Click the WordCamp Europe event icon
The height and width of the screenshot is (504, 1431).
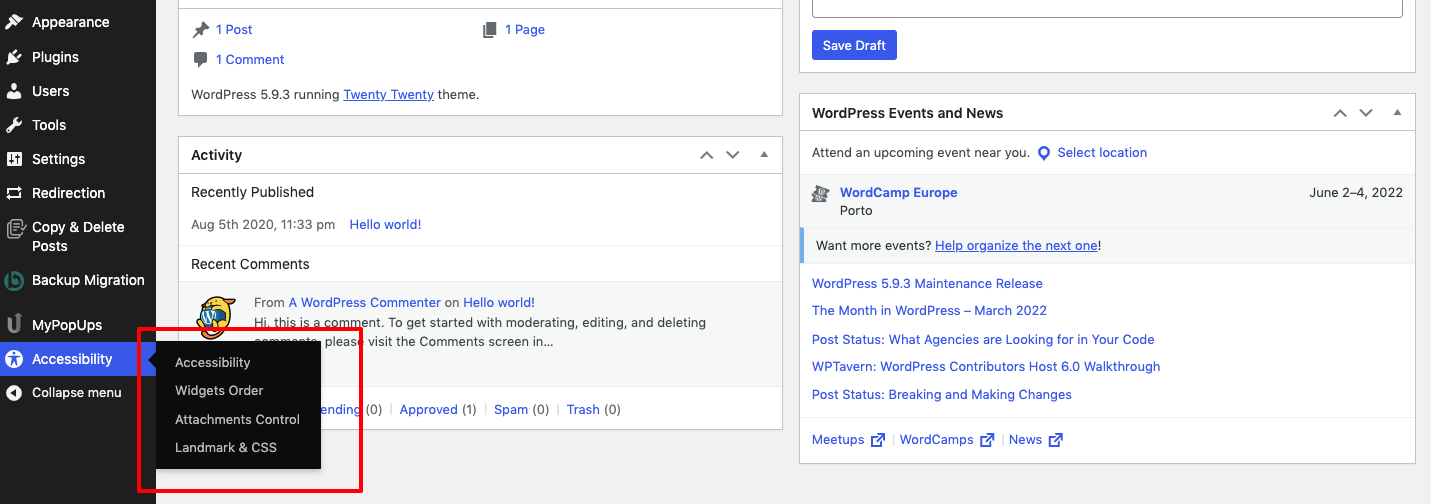(x=820, y=194)
